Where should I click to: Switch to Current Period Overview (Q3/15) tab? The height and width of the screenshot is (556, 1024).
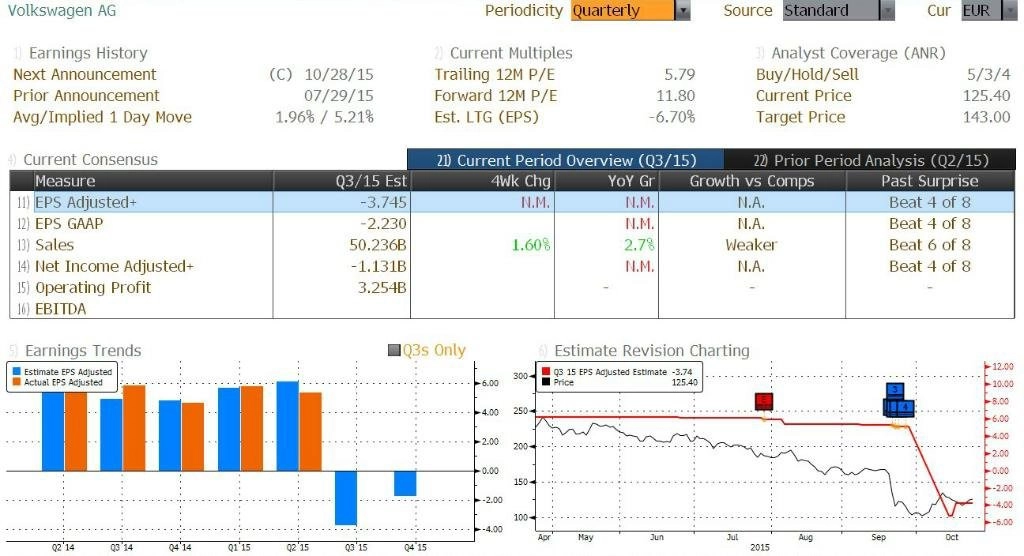tap(566, 160)
